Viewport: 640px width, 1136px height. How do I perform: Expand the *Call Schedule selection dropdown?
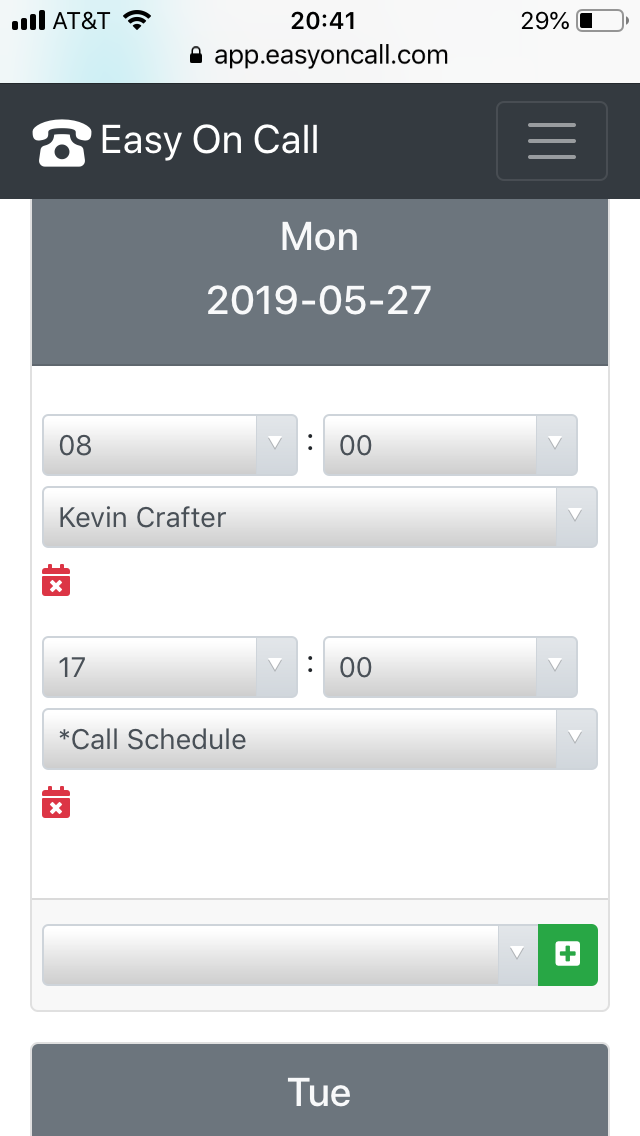coord(319,739)
